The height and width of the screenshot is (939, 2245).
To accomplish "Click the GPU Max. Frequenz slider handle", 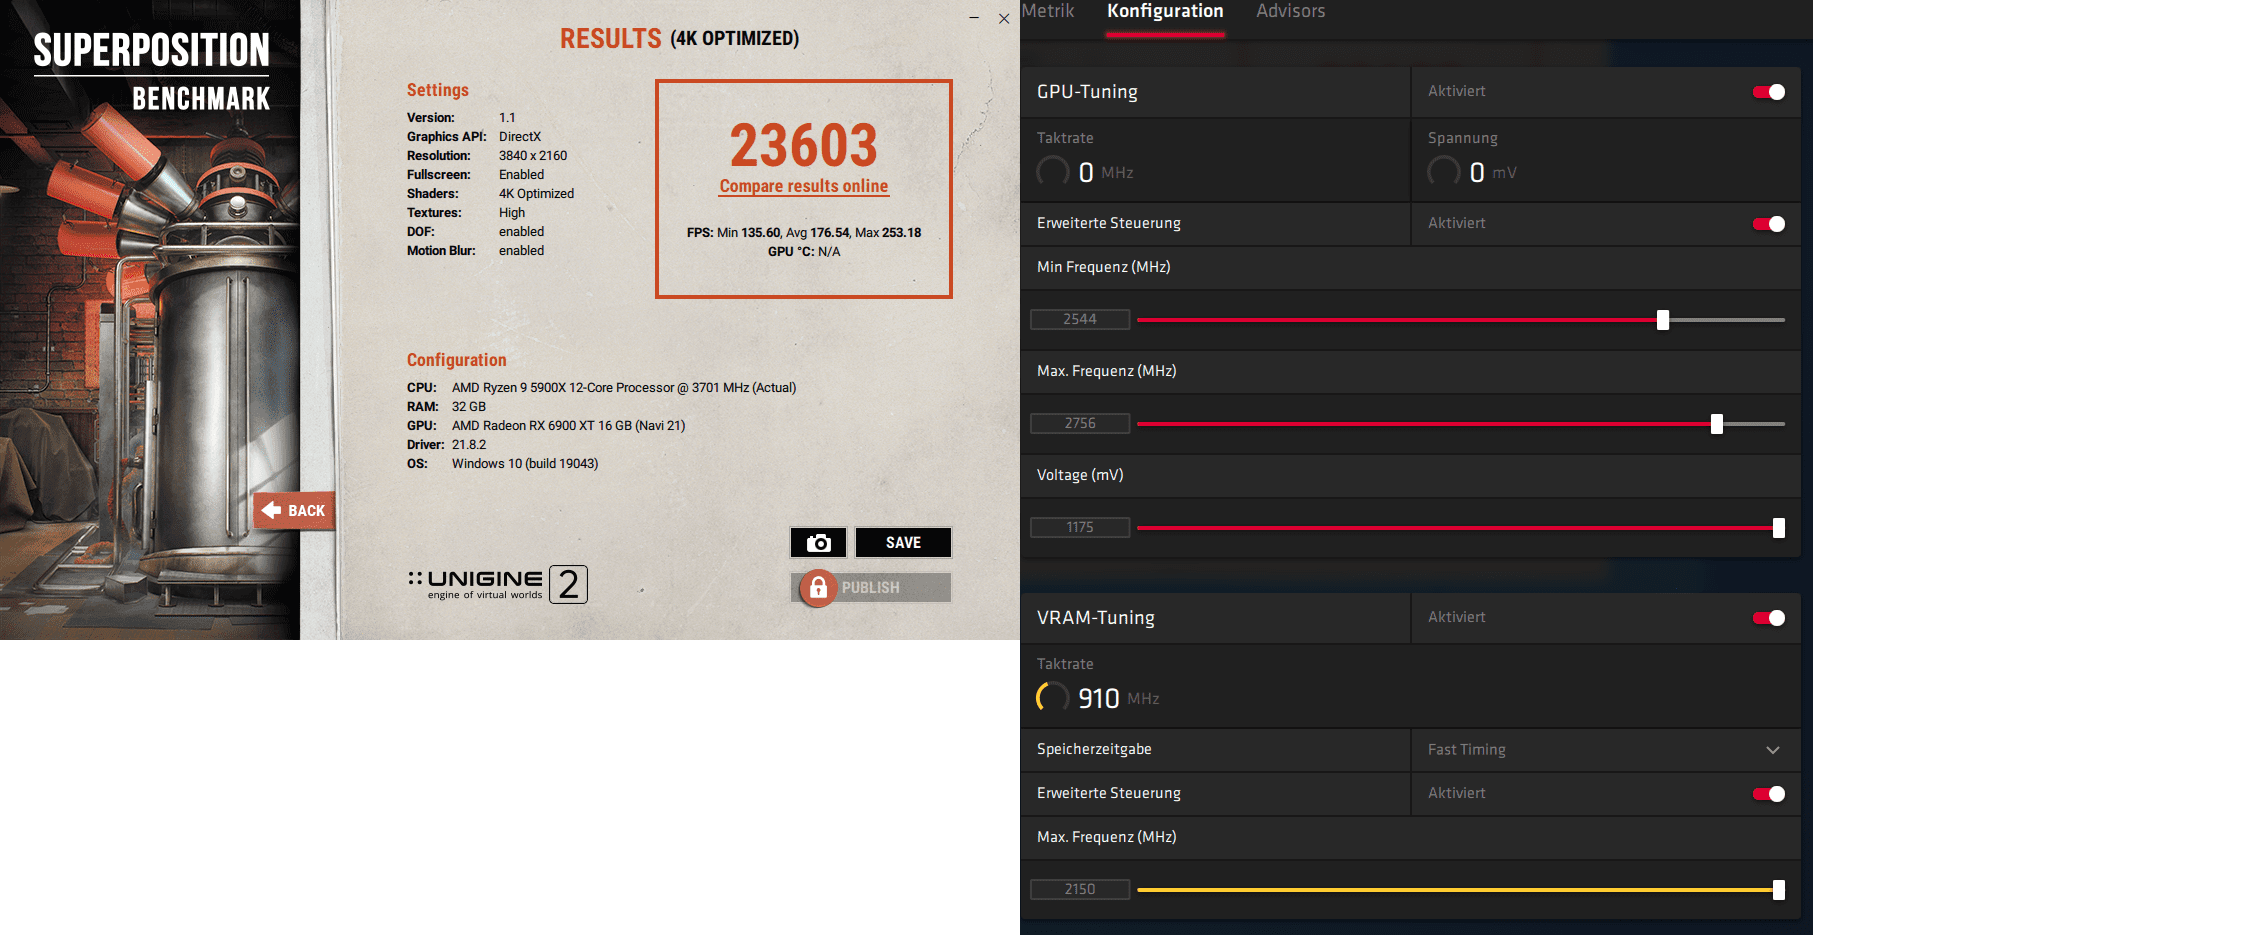I will click(x=1717, y=424).
